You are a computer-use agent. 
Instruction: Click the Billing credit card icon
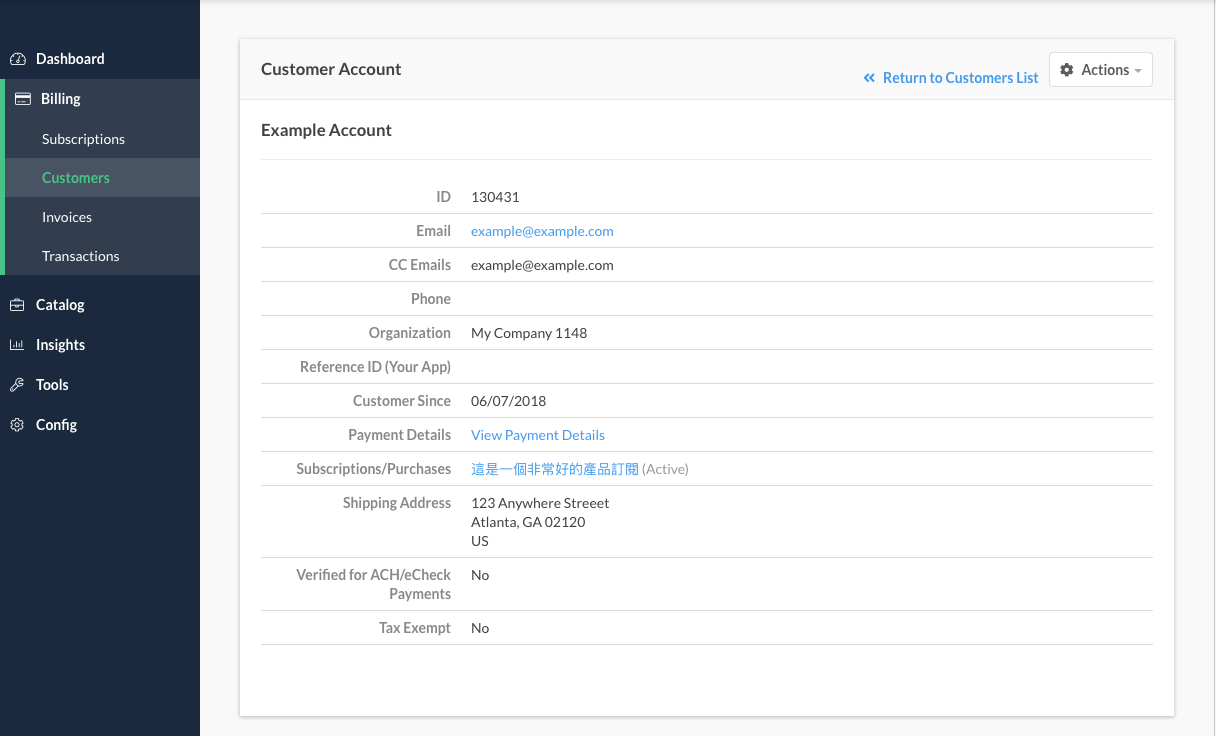click(x=22, y=99)
